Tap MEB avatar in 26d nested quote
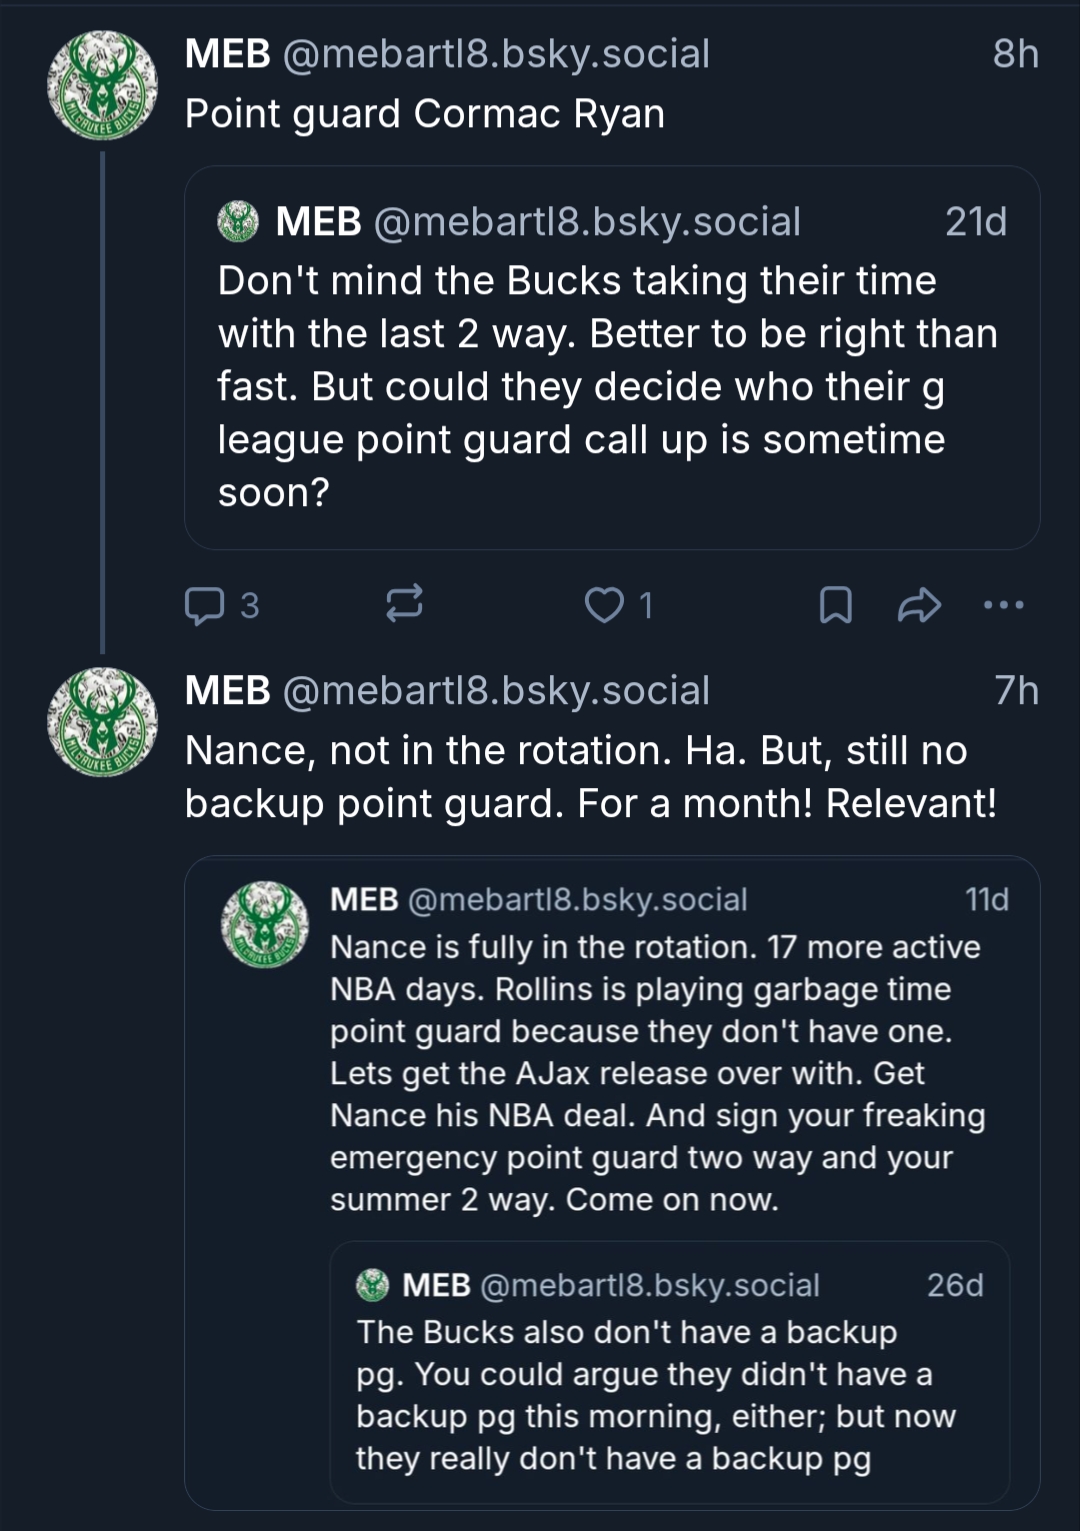This screenshot has width=1080, height=1531. click(x=373, y=1285)
